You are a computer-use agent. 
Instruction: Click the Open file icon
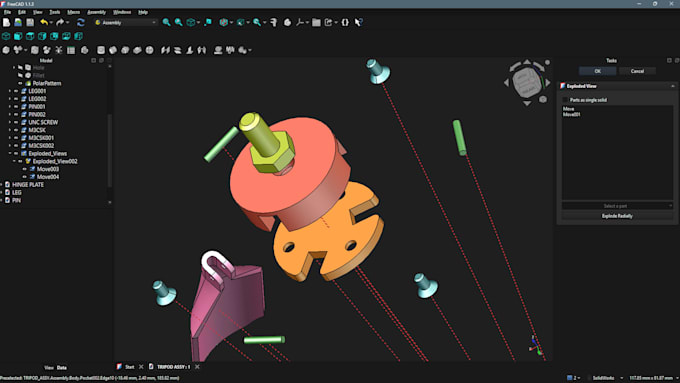coord(18,22)
